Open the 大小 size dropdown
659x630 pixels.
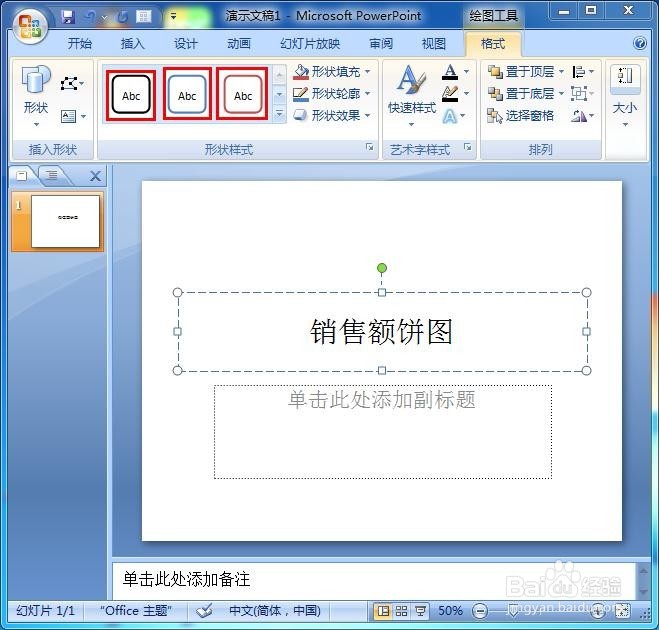pos(625,96)
